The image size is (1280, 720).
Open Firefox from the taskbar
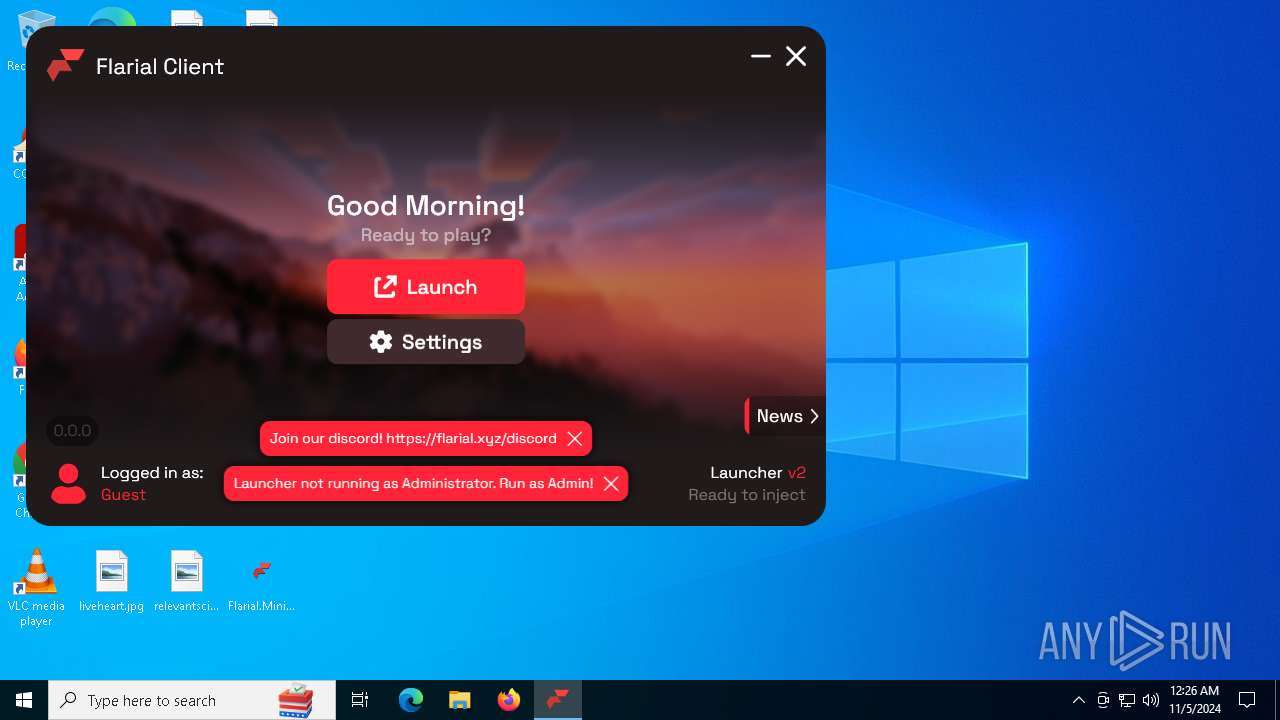point(508,700)
